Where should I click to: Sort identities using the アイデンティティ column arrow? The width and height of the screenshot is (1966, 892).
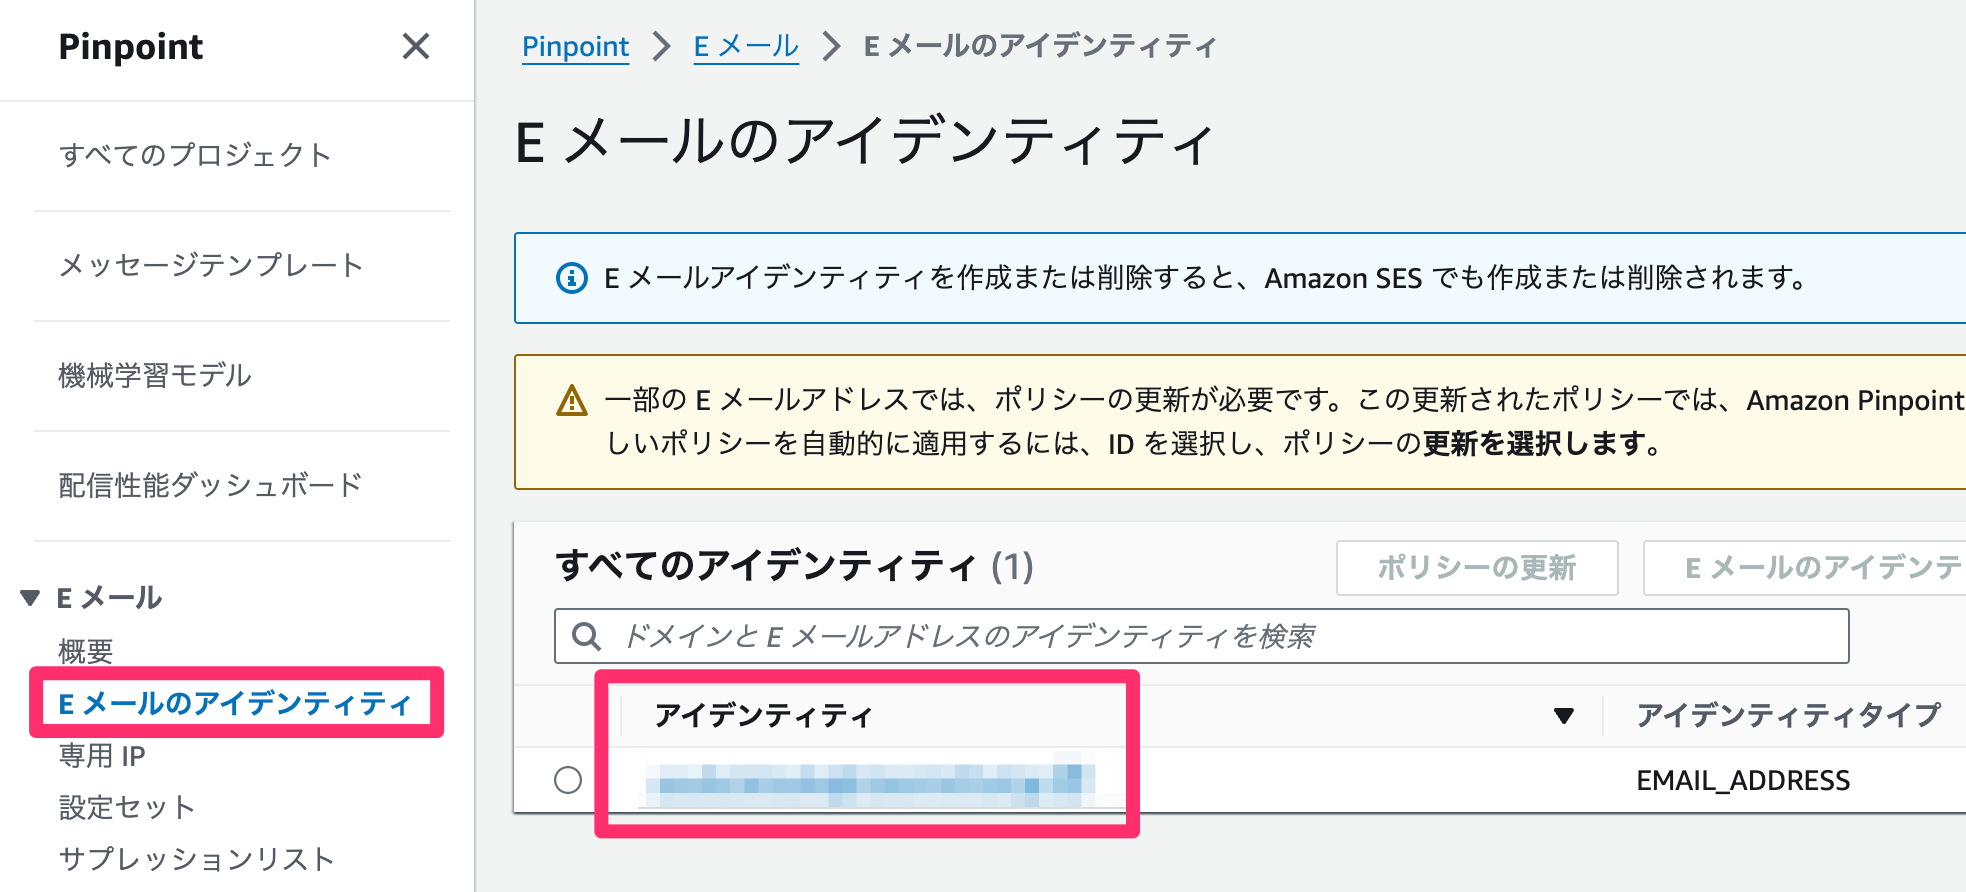1561,715
